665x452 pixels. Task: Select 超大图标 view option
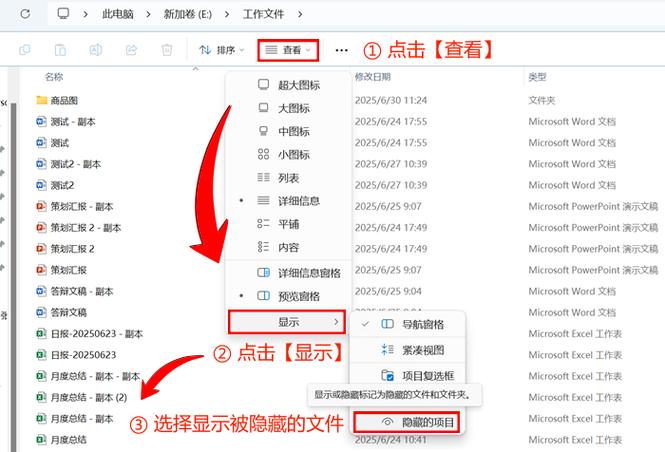[288, 85]
